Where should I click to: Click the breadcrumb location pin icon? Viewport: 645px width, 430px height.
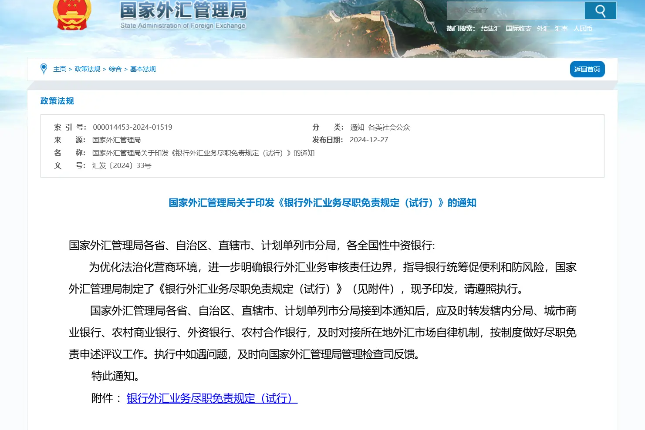(x=44, y=68)
